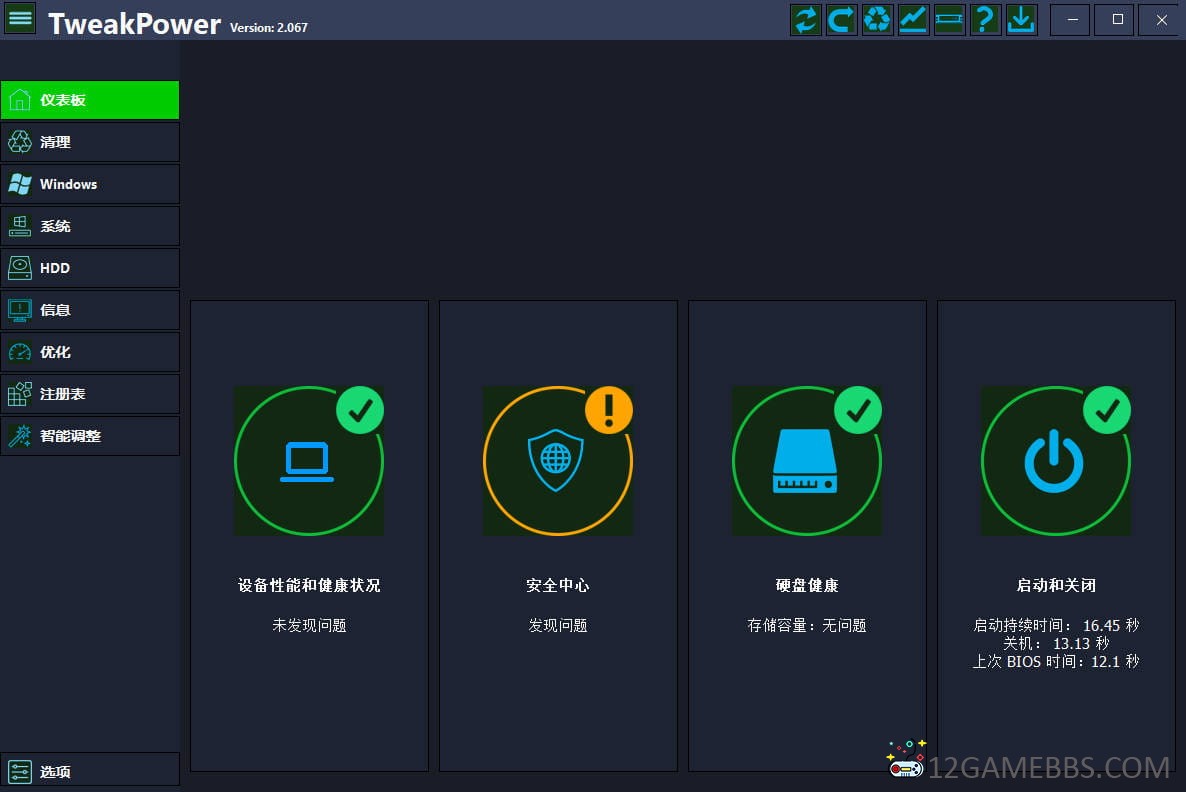Open the 系统 system section

click(90, 226)
